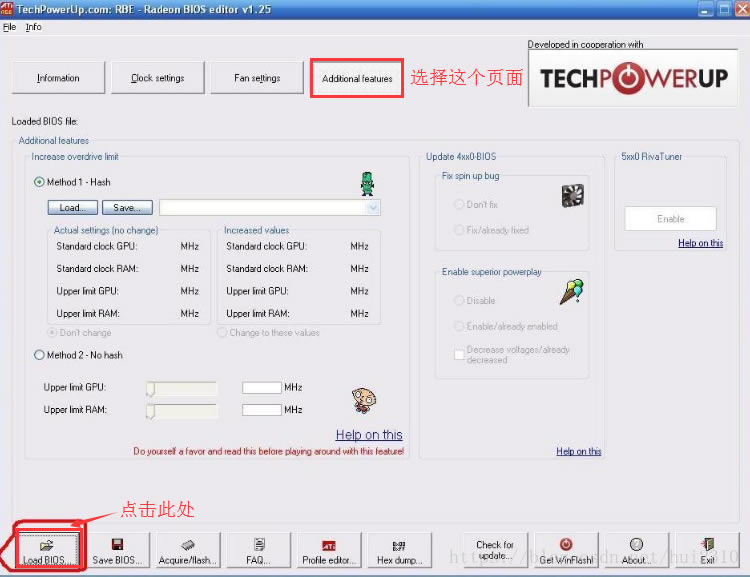Screen dimensions: 750x577
Task: Click the Load BIOS button
Action: pos(47,550)
